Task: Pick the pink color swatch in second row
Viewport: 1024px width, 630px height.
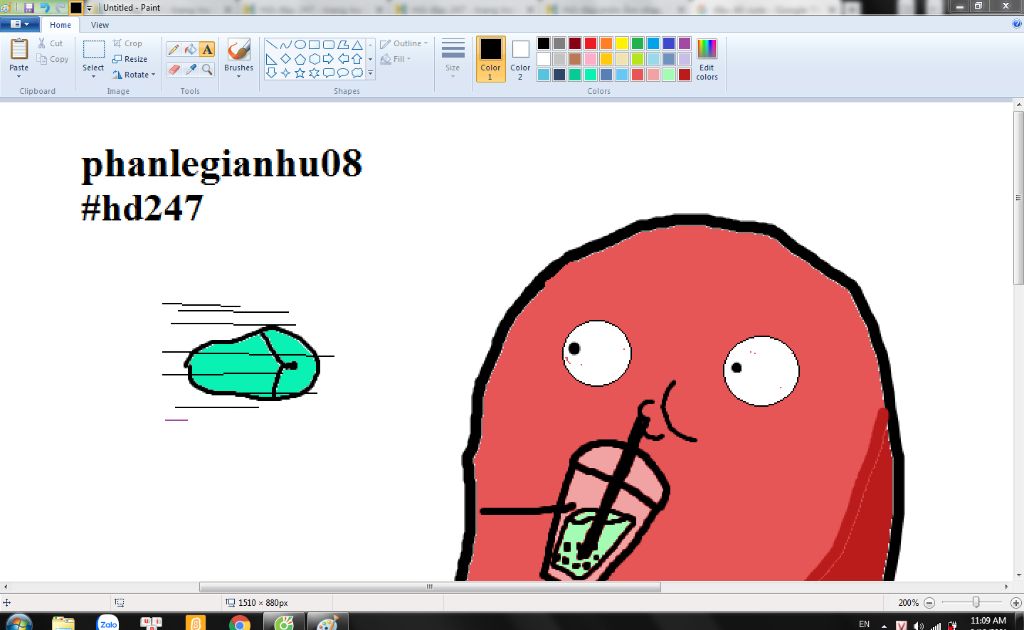Action: (x=590, y=59)
